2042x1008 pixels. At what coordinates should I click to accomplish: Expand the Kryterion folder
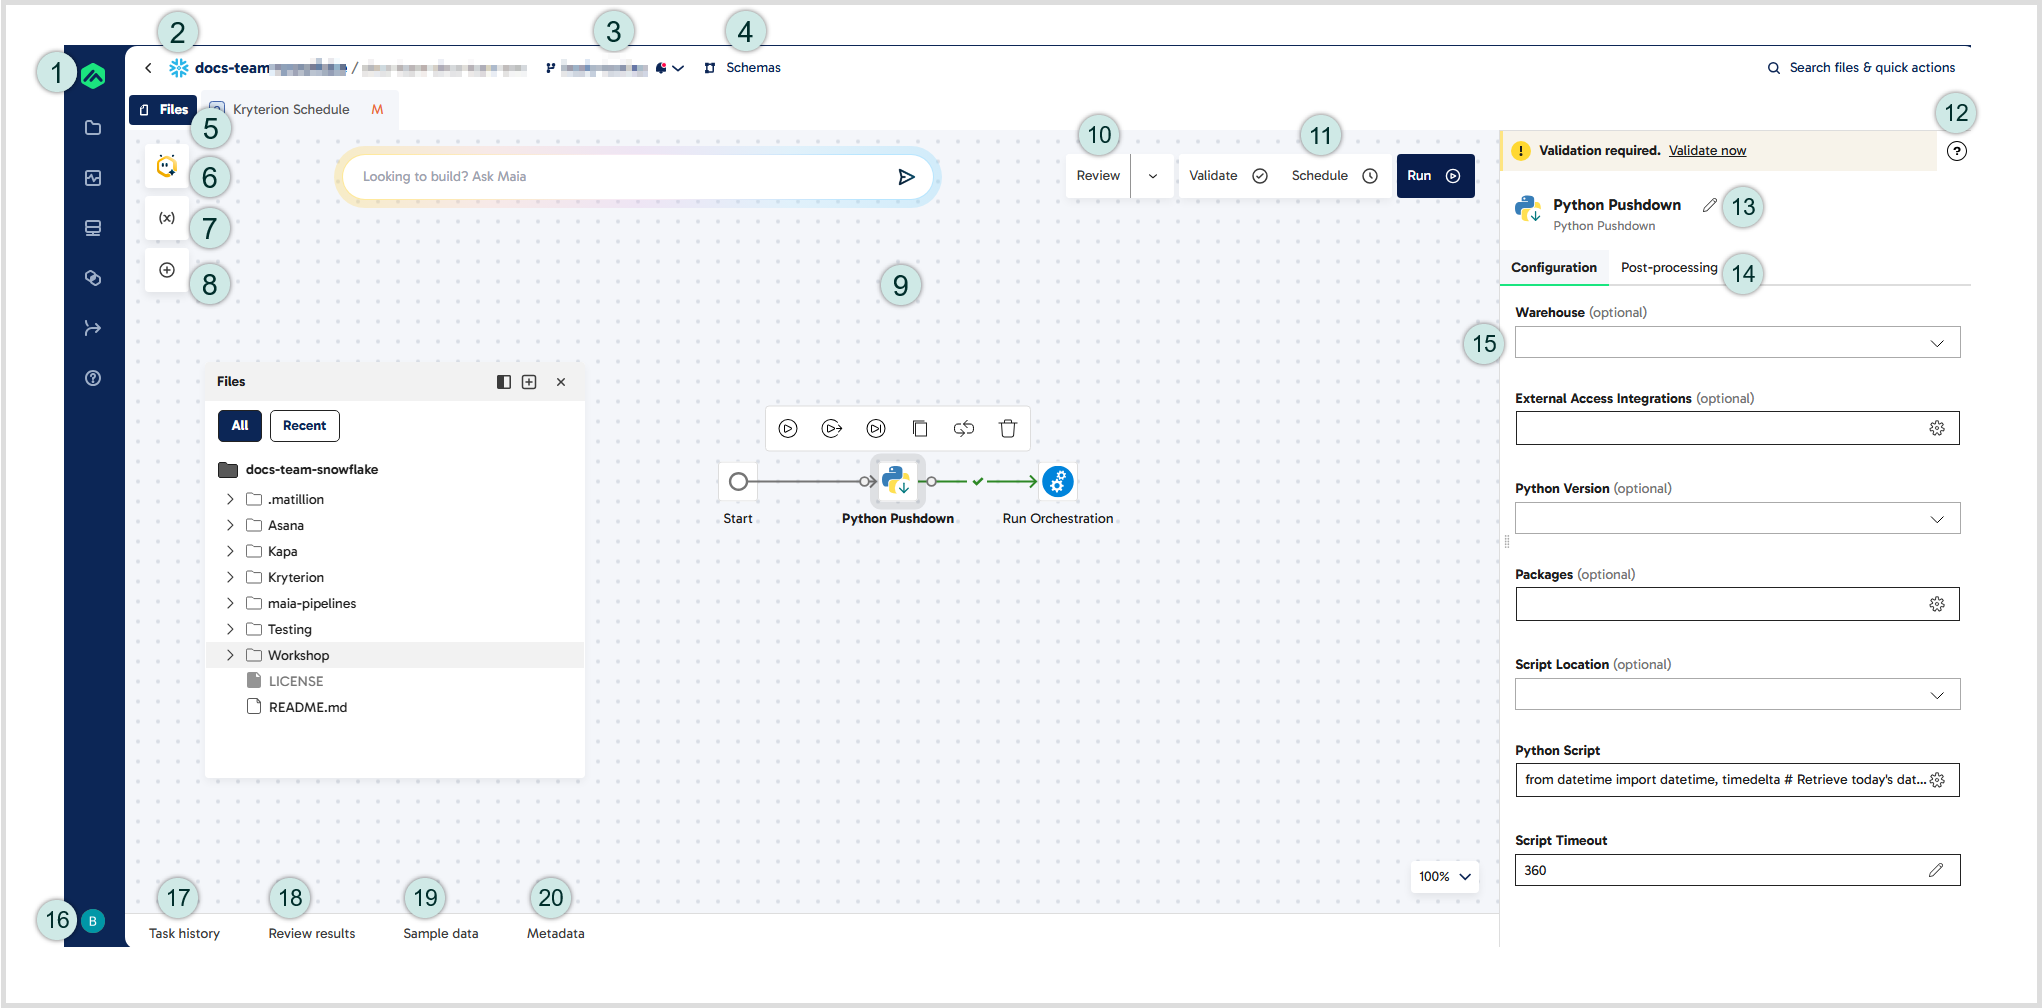point(230,577)
